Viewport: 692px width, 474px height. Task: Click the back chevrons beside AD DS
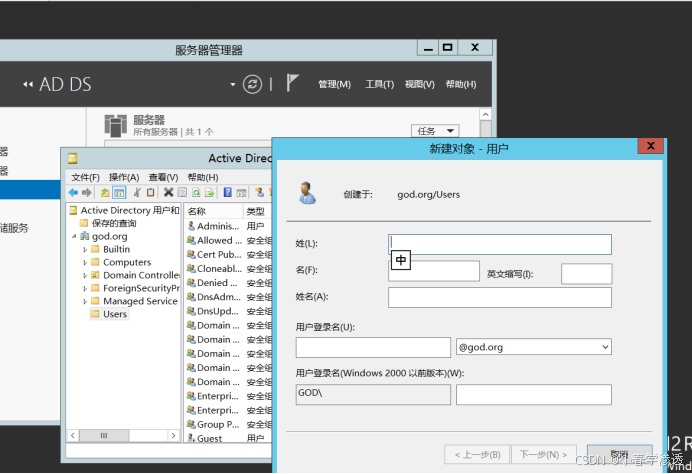(x=28, y=84)
